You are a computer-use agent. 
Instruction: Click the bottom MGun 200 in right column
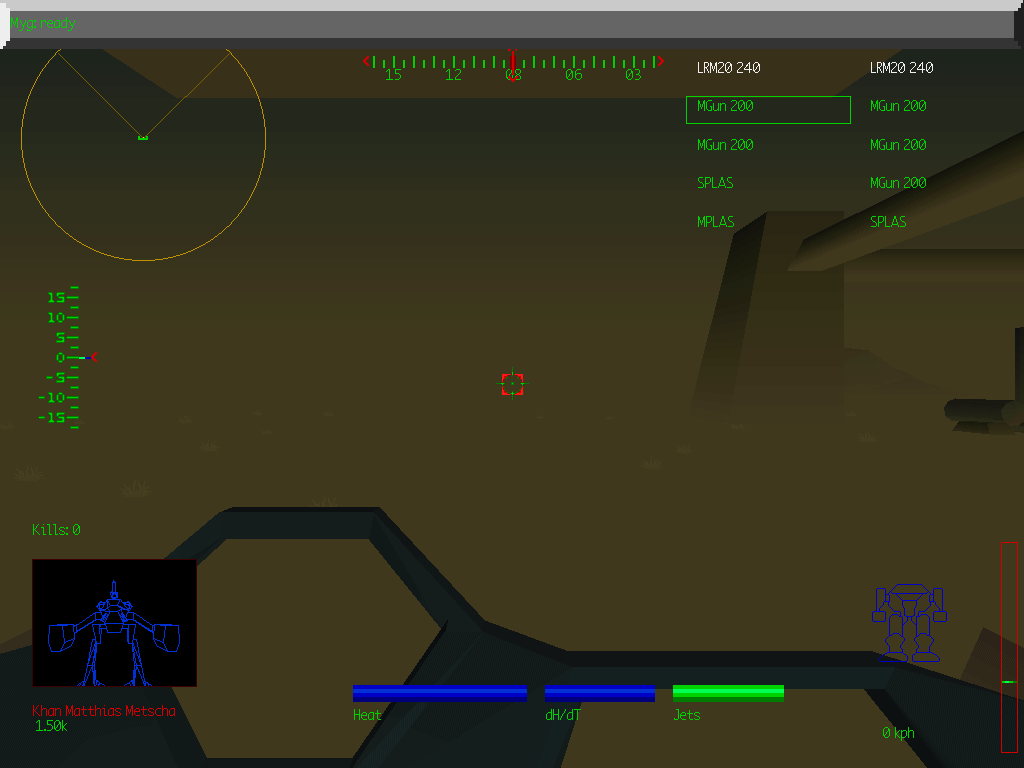click(x=896, y=183)
